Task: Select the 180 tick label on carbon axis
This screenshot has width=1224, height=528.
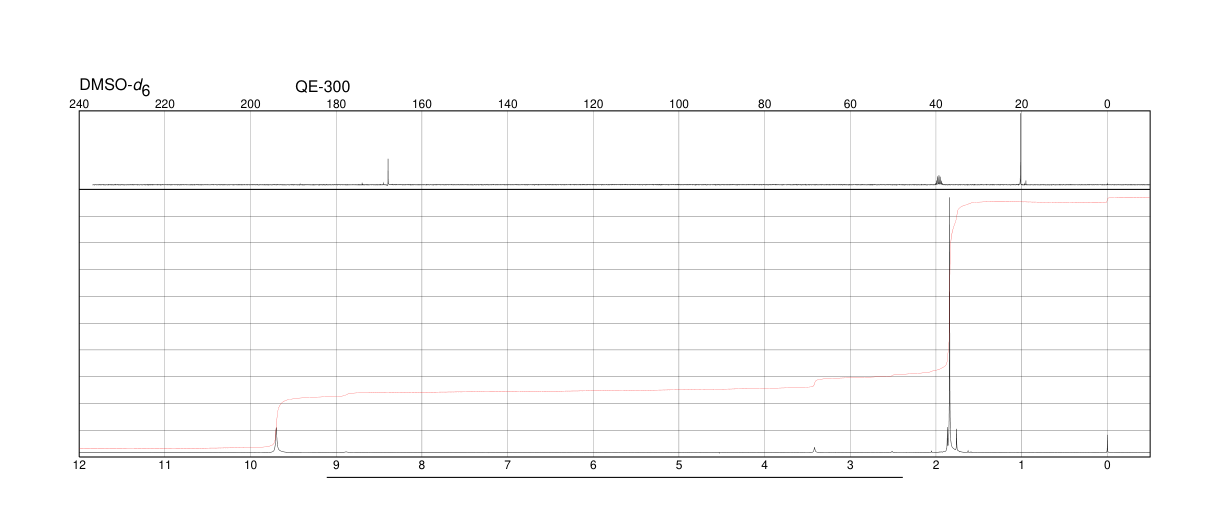Action: tap(336, 104)
